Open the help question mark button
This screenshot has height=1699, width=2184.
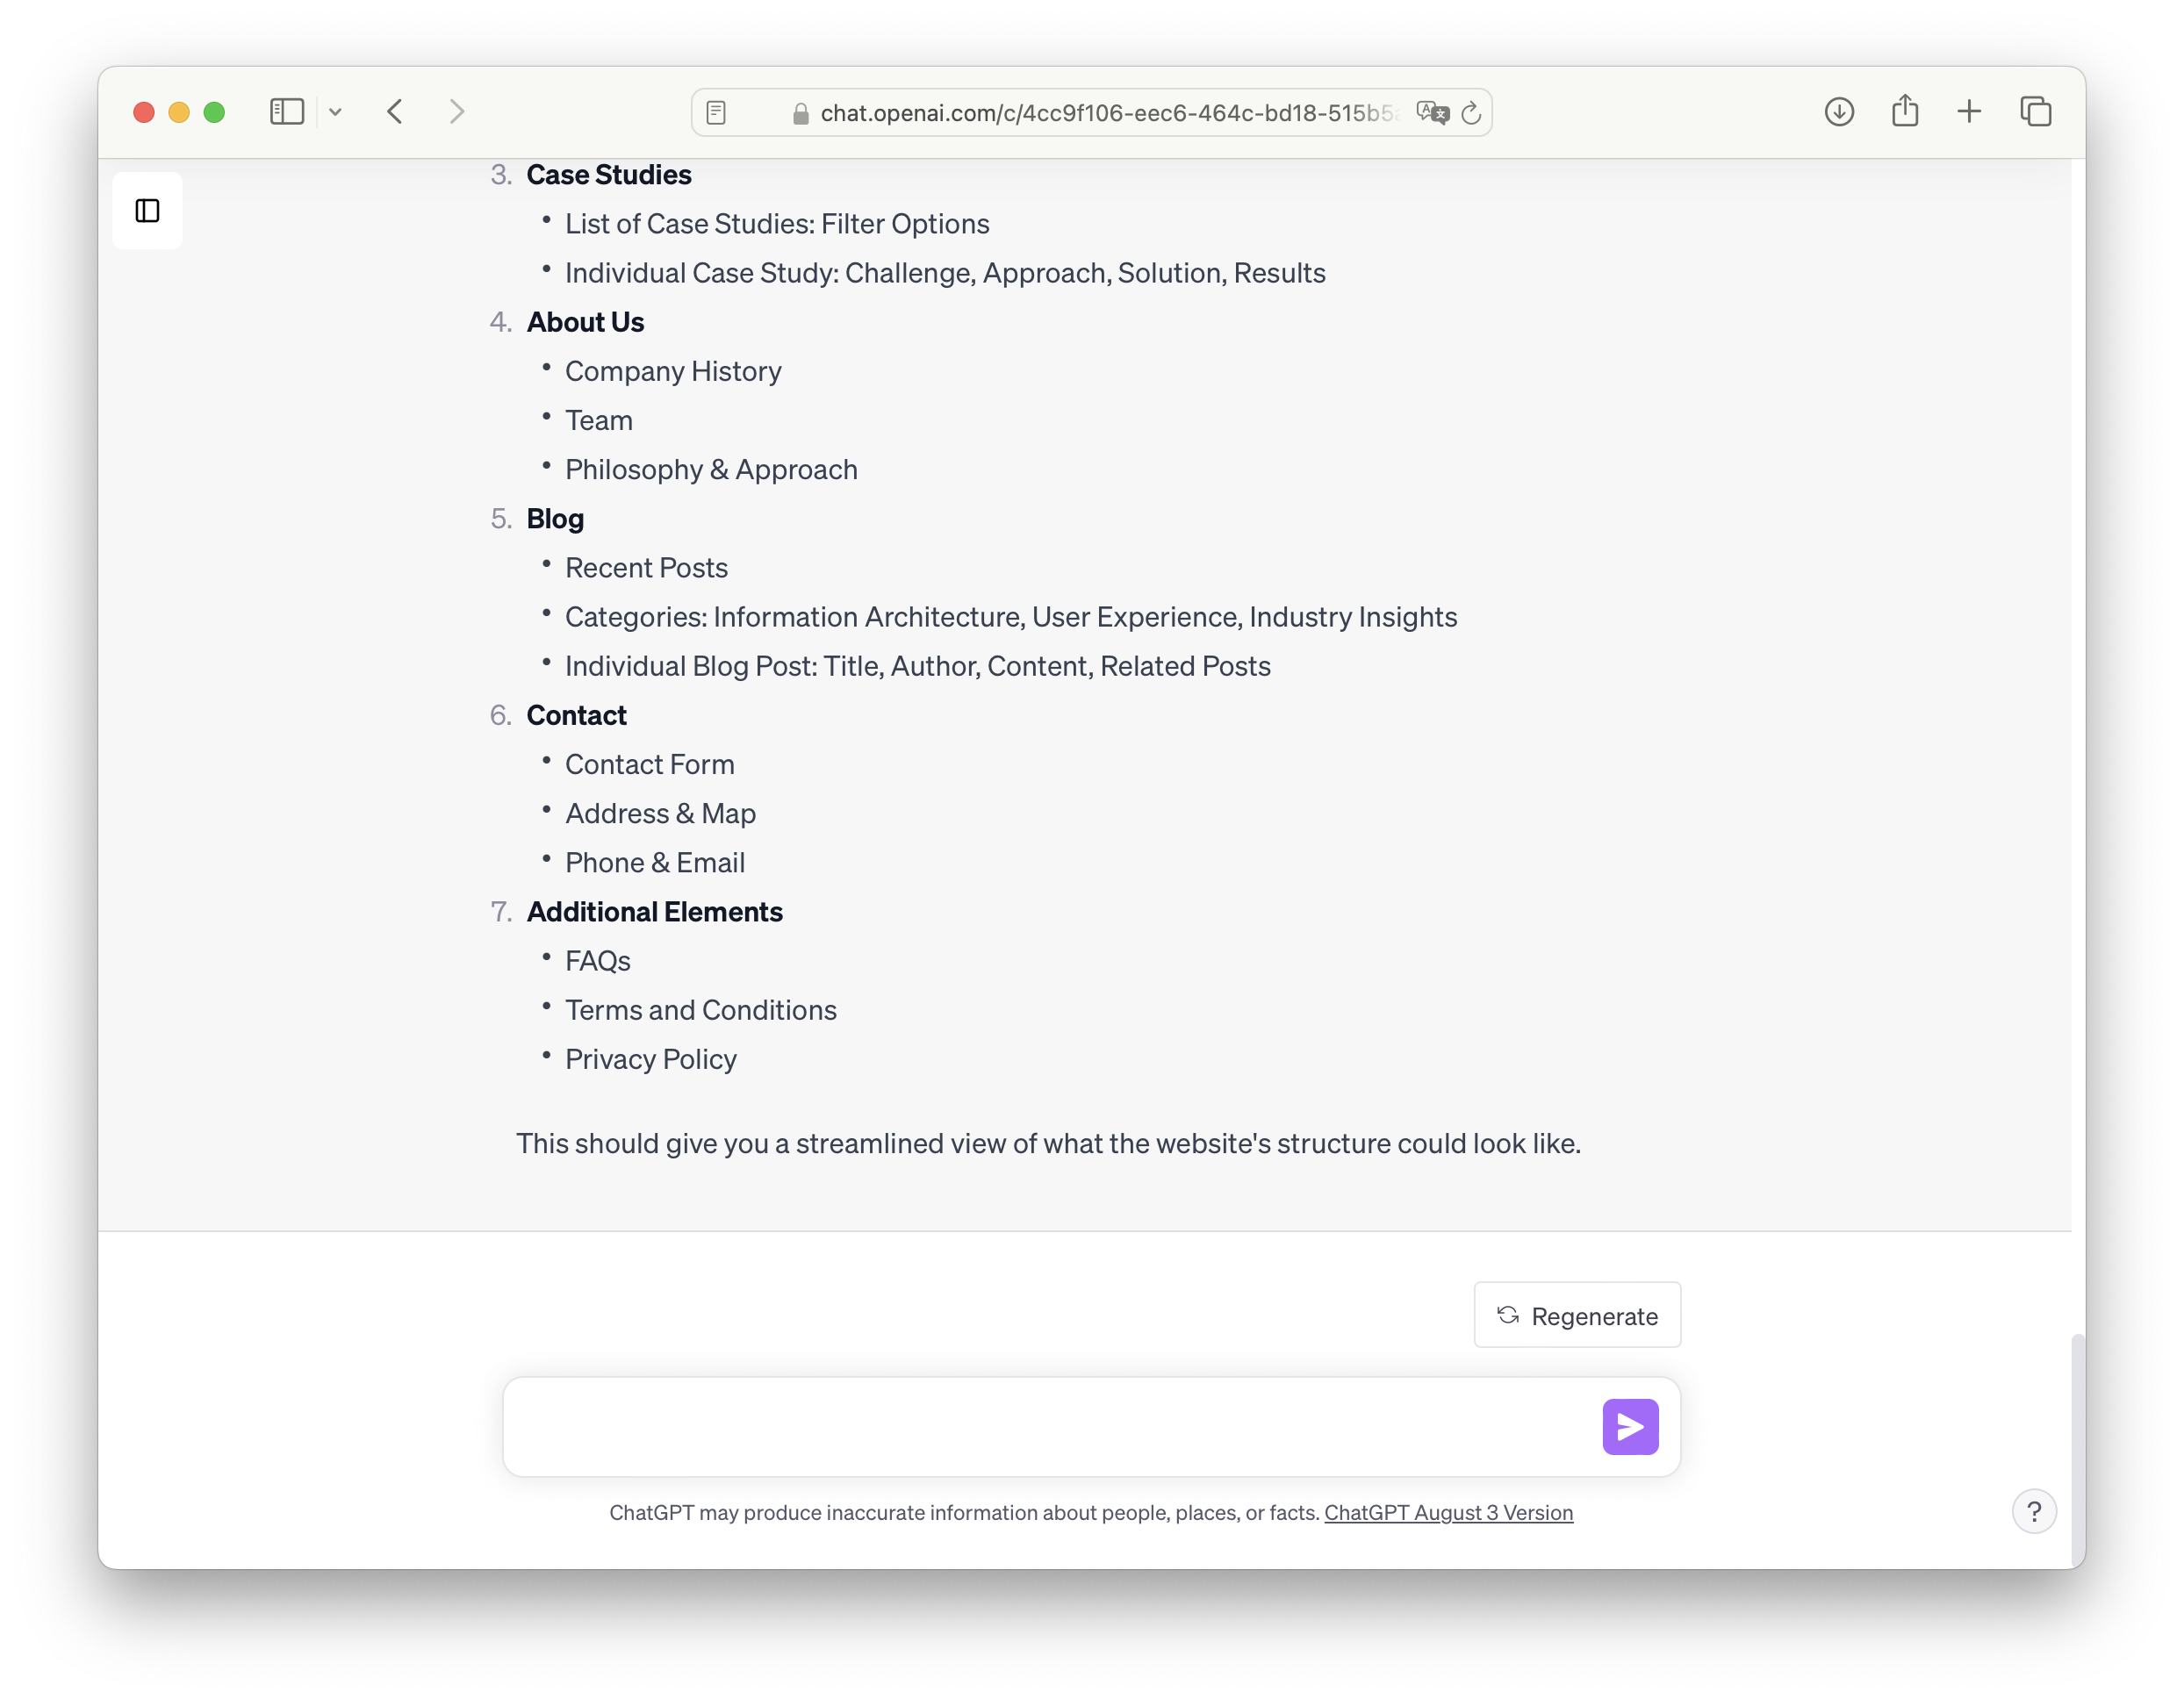2034,1512
